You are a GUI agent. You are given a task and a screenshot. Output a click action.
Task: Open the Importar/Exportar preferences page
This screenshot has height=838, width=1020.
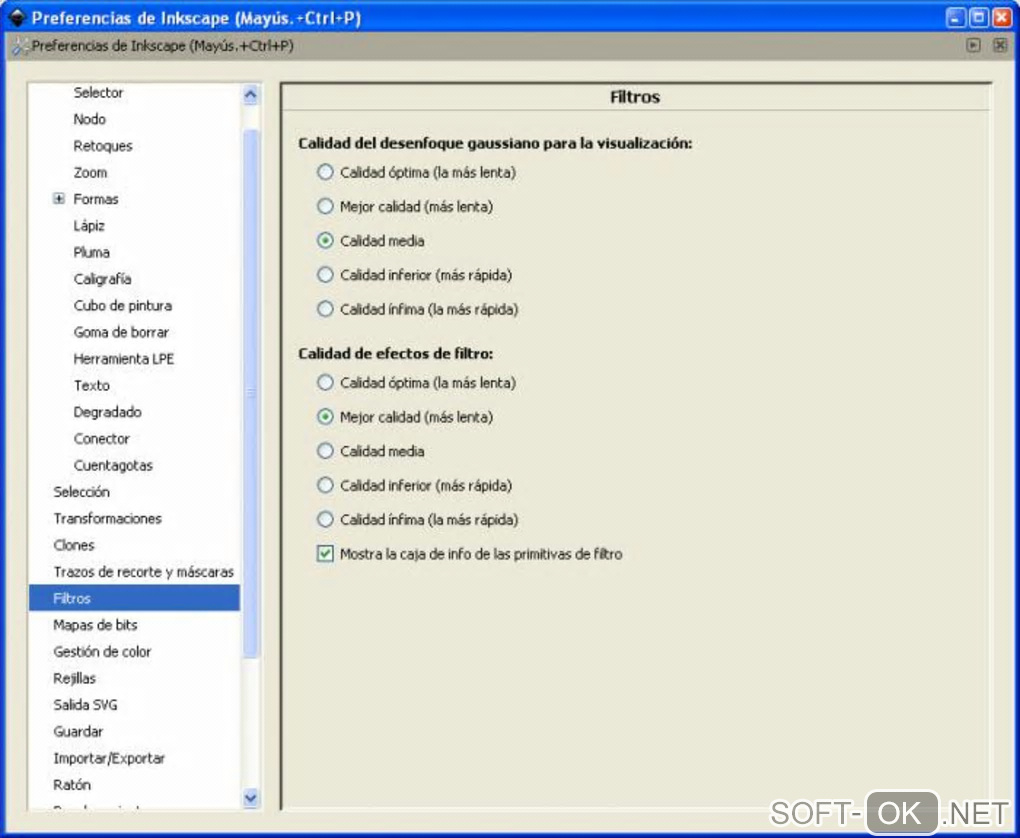pos(109,759)
